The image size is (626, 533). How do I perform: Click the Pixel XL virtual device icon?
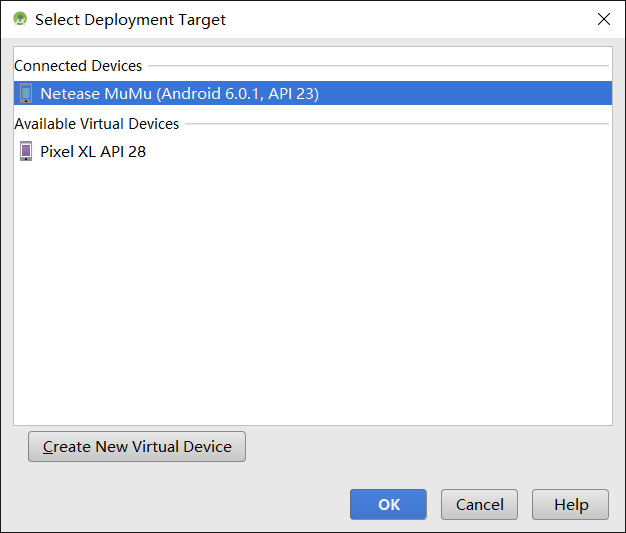[x=26, y=152]
